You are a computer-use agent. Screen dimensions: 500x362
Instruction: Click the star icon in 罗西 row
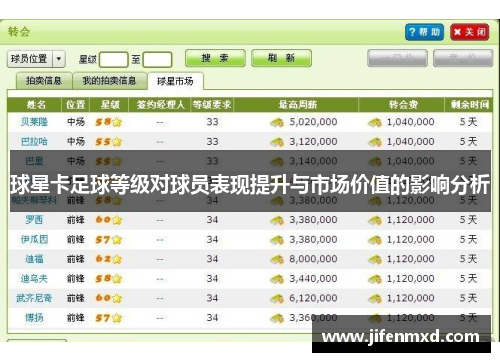click(x=117, y=220)
